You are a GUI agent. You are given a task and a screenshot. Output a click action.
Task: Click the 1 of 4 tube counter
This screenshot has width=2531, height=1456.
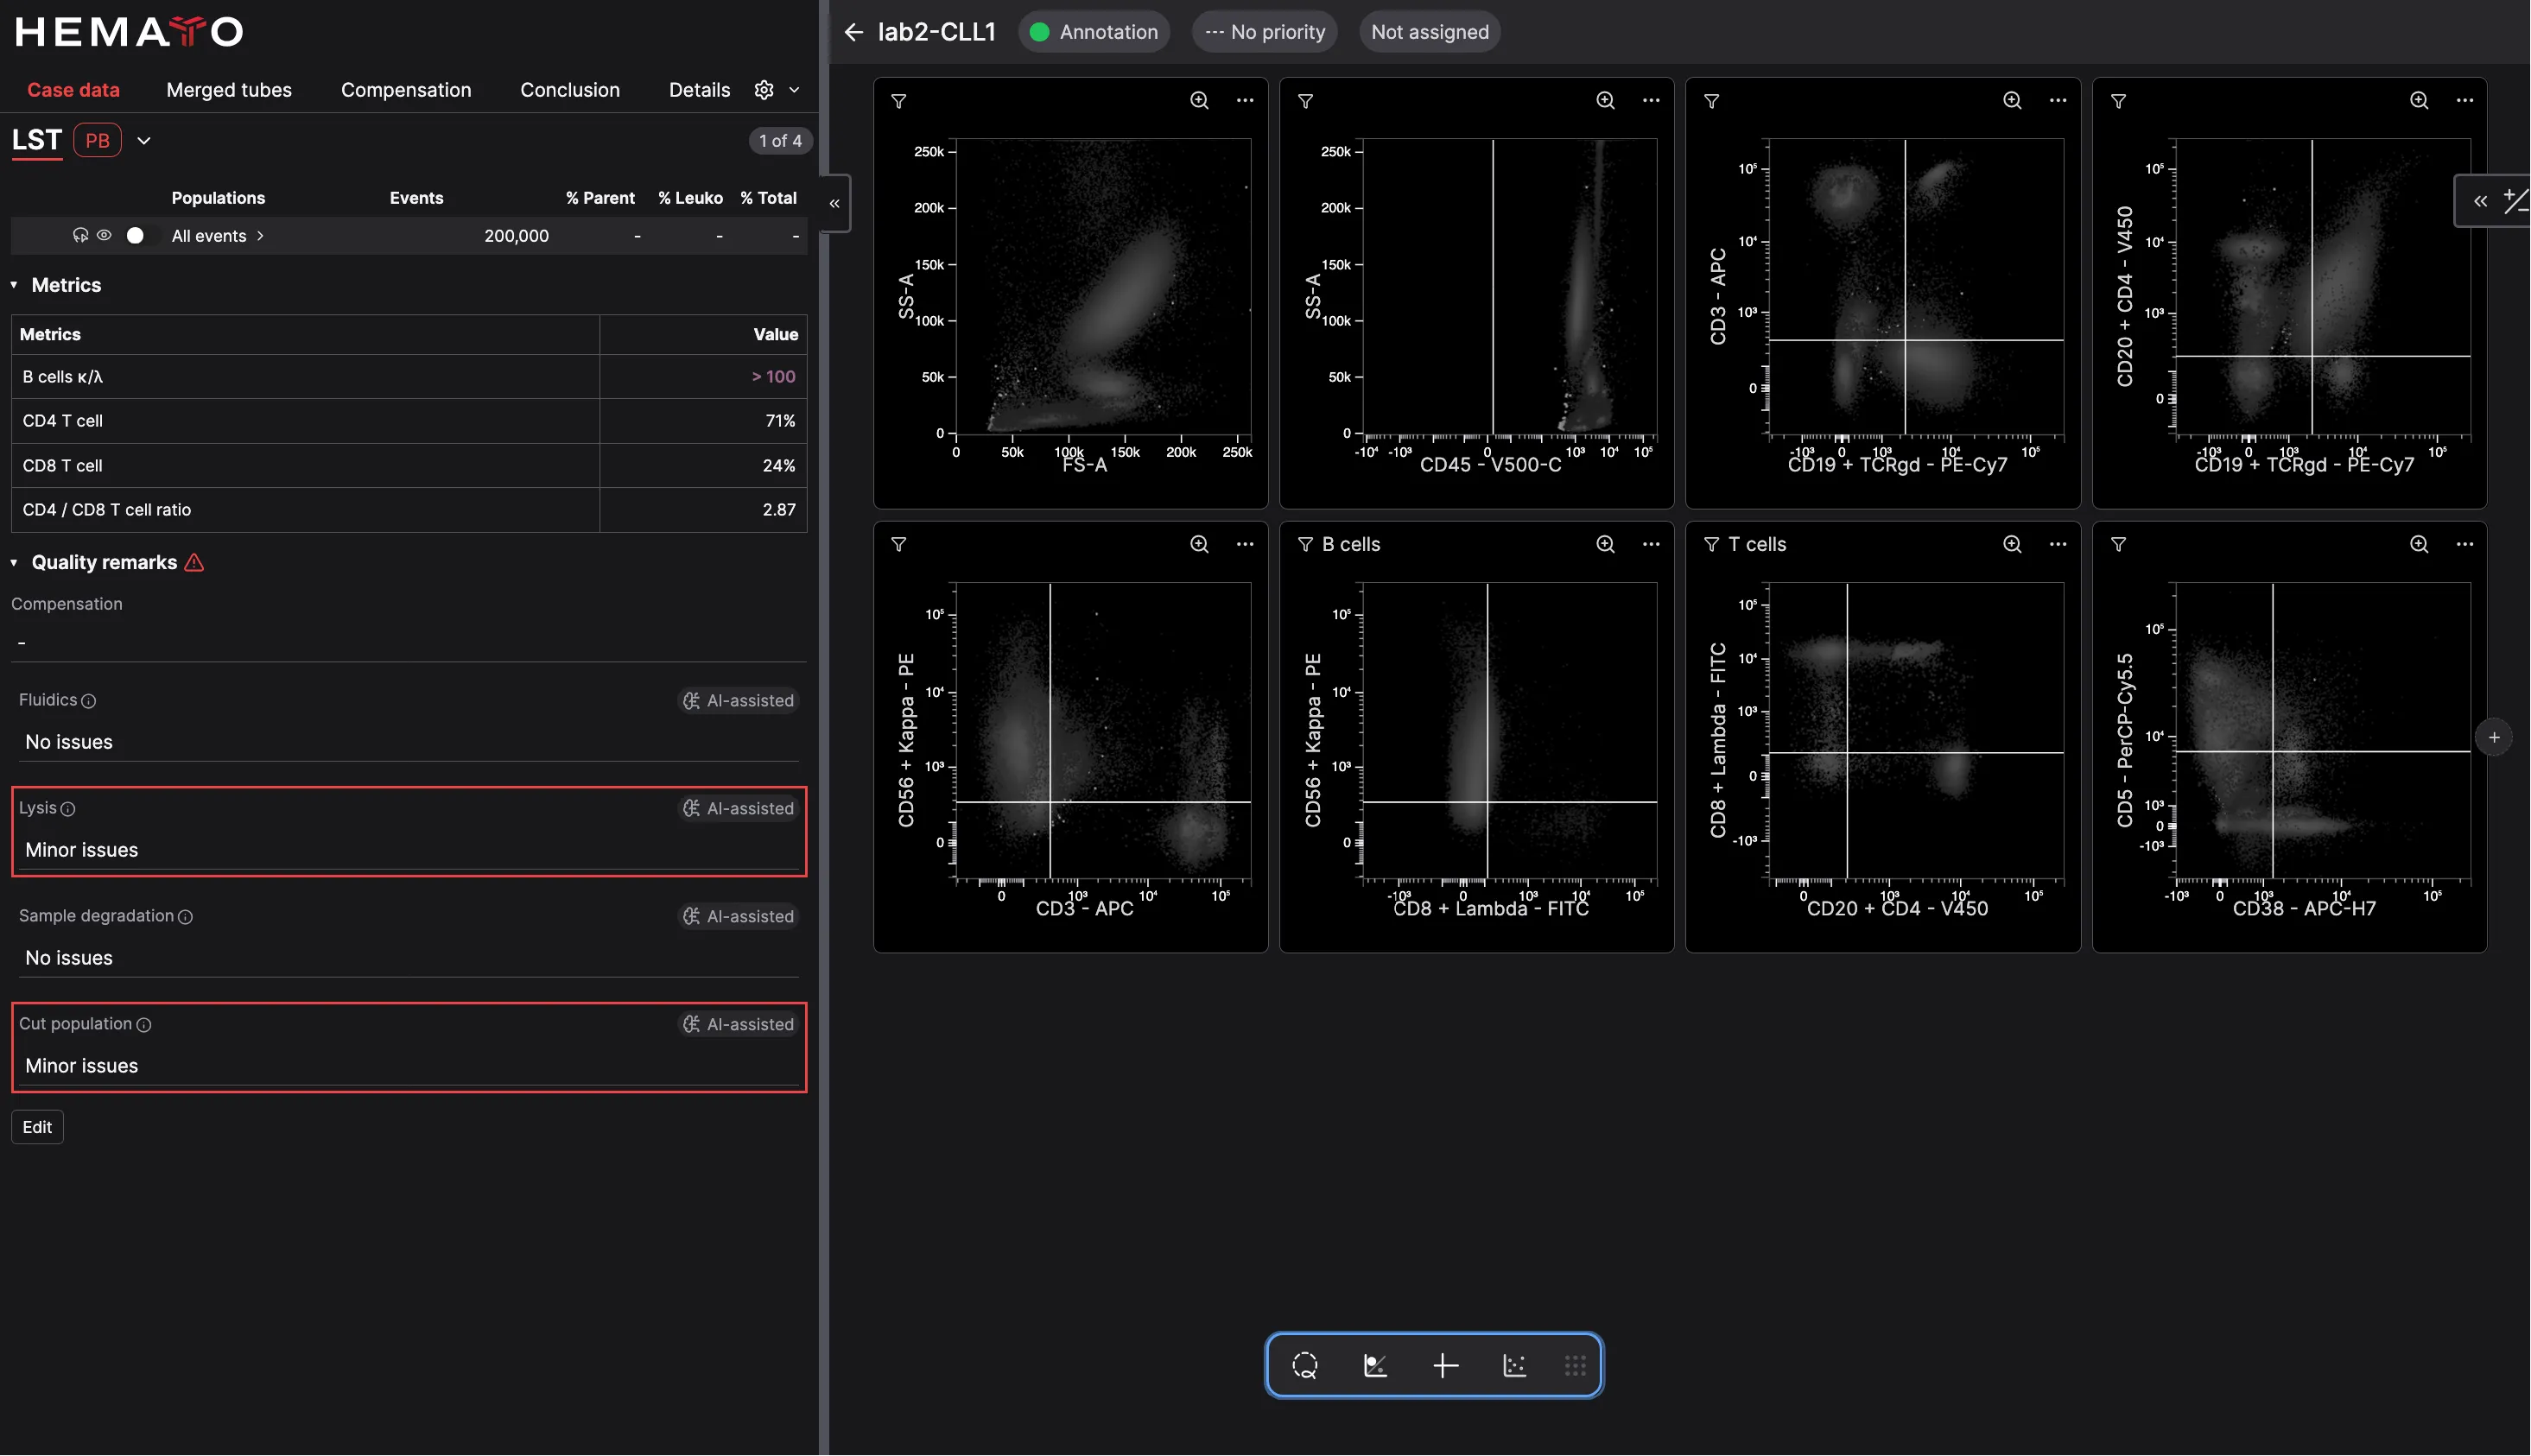pyautogui.click(x=780, y=141)
